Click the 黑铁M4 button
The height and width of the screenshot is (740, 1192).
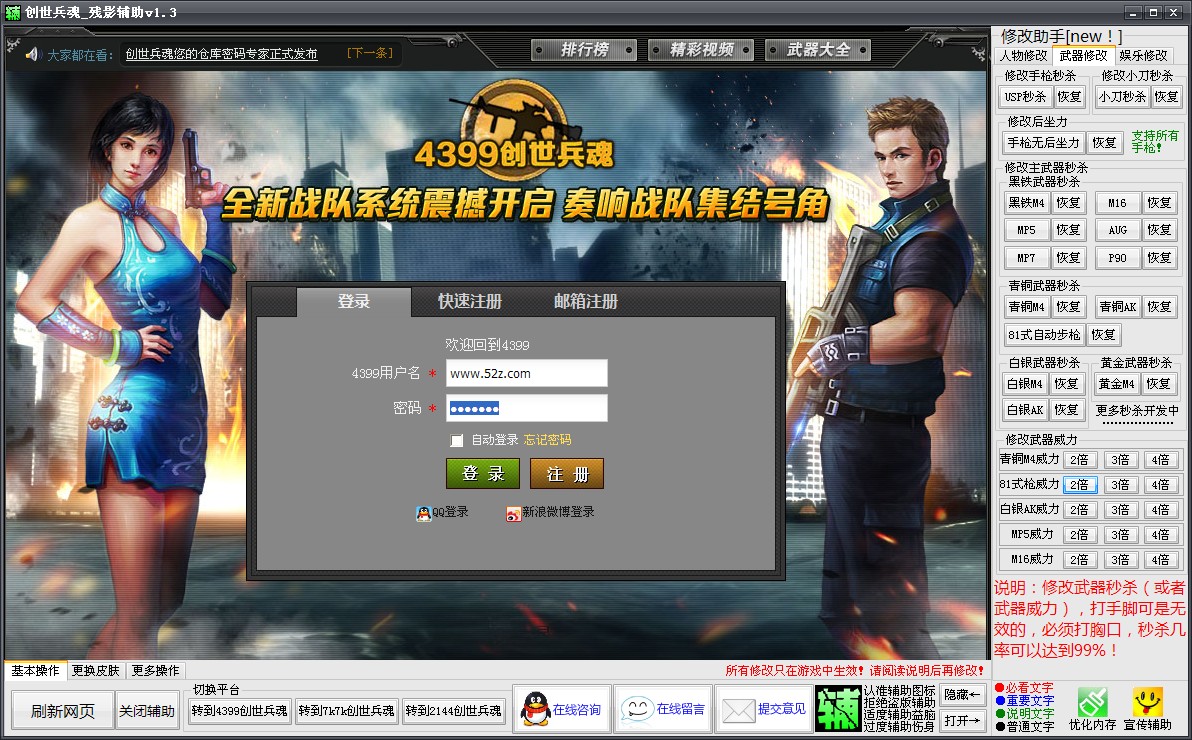pyautogui.click(x=1026, y=202)
